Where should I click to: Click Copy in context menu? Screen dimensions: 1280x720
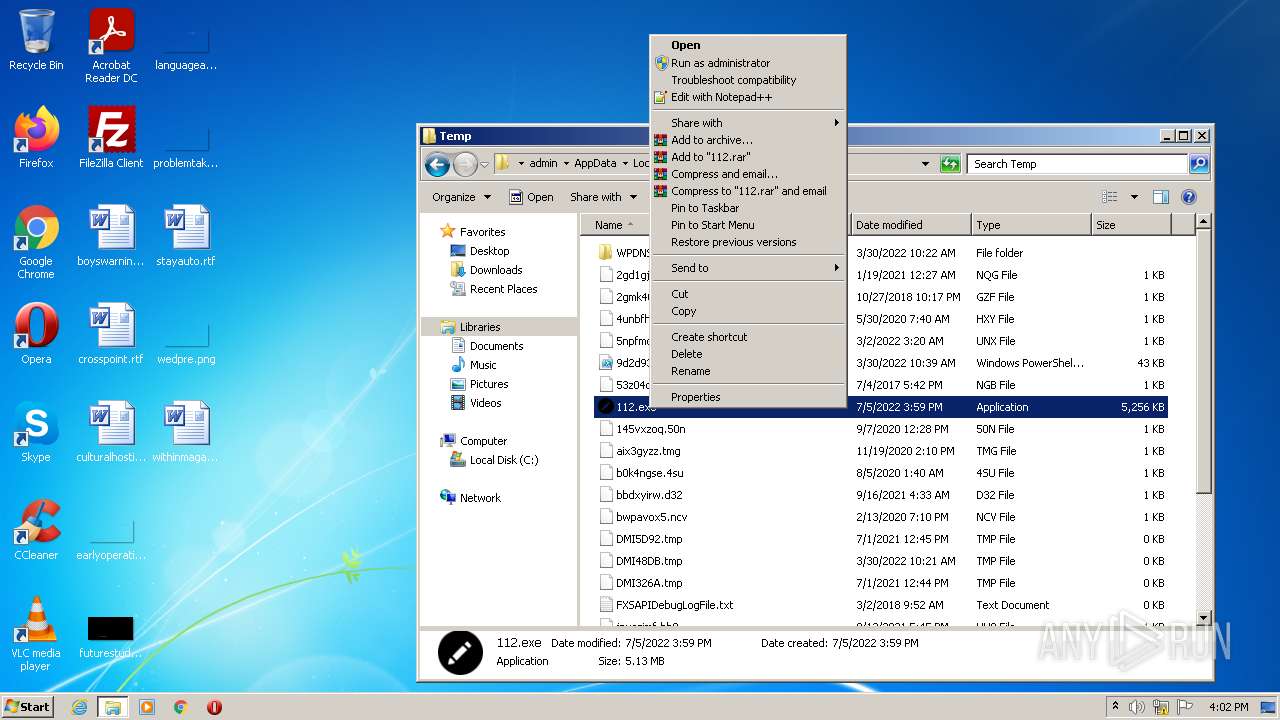click(x=747, y=311)
